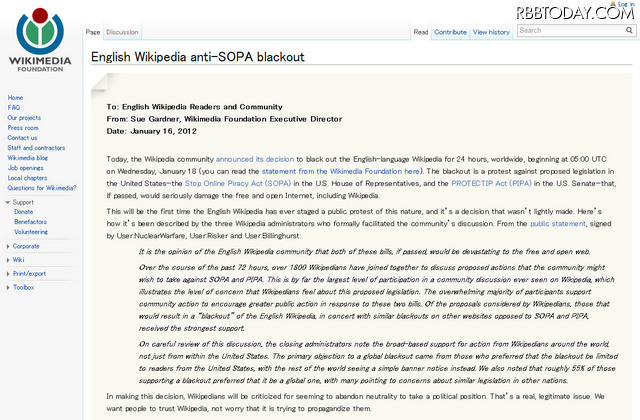Open Job openings link
640x420 pixels.
(x=25, y=168)
